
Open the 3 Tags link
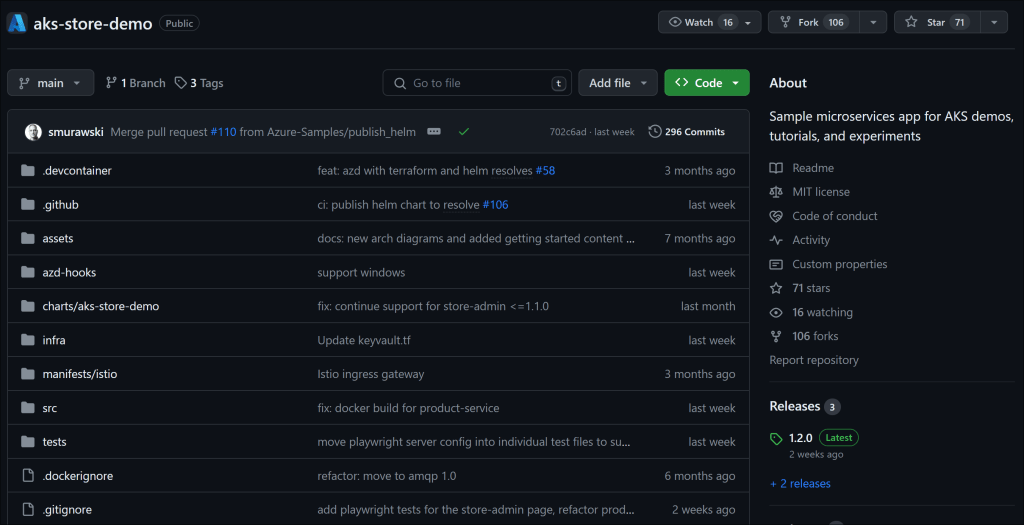199,83
